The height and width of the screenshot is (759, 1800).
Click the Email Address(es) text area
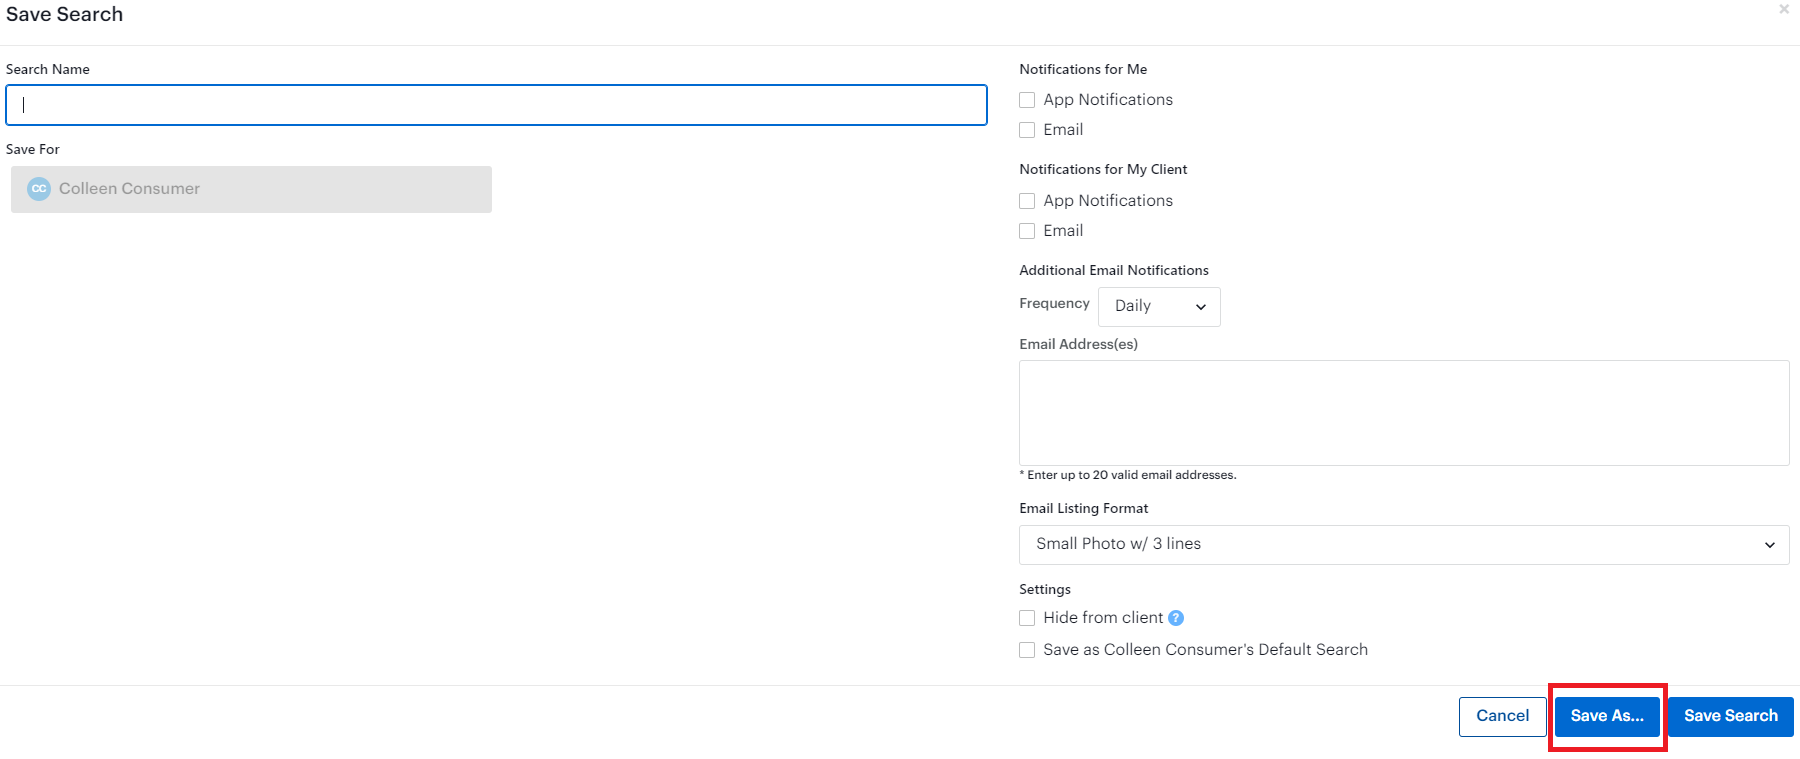click(x=1404, y=413)
